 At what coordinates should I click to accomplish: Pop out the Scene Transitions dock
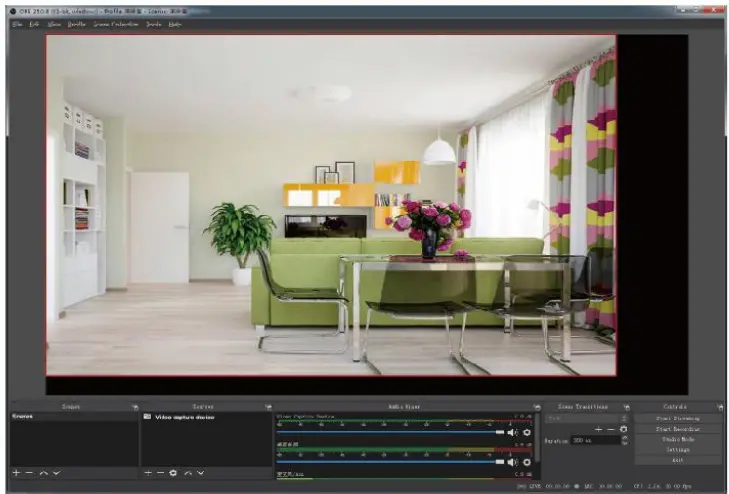pyautogui.click(x=626, y=407)
